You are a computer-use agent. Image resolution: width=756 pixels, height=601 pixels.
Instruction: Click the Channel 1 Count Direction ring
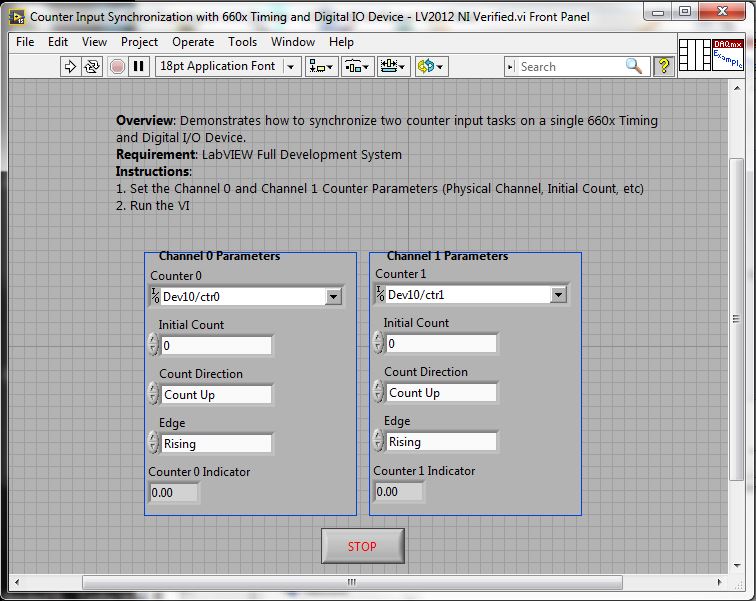(x=441, y=393)
